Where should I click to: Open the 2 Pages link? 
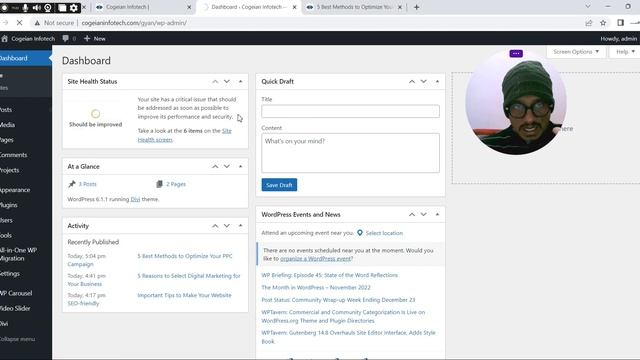[x=176, y=184]
